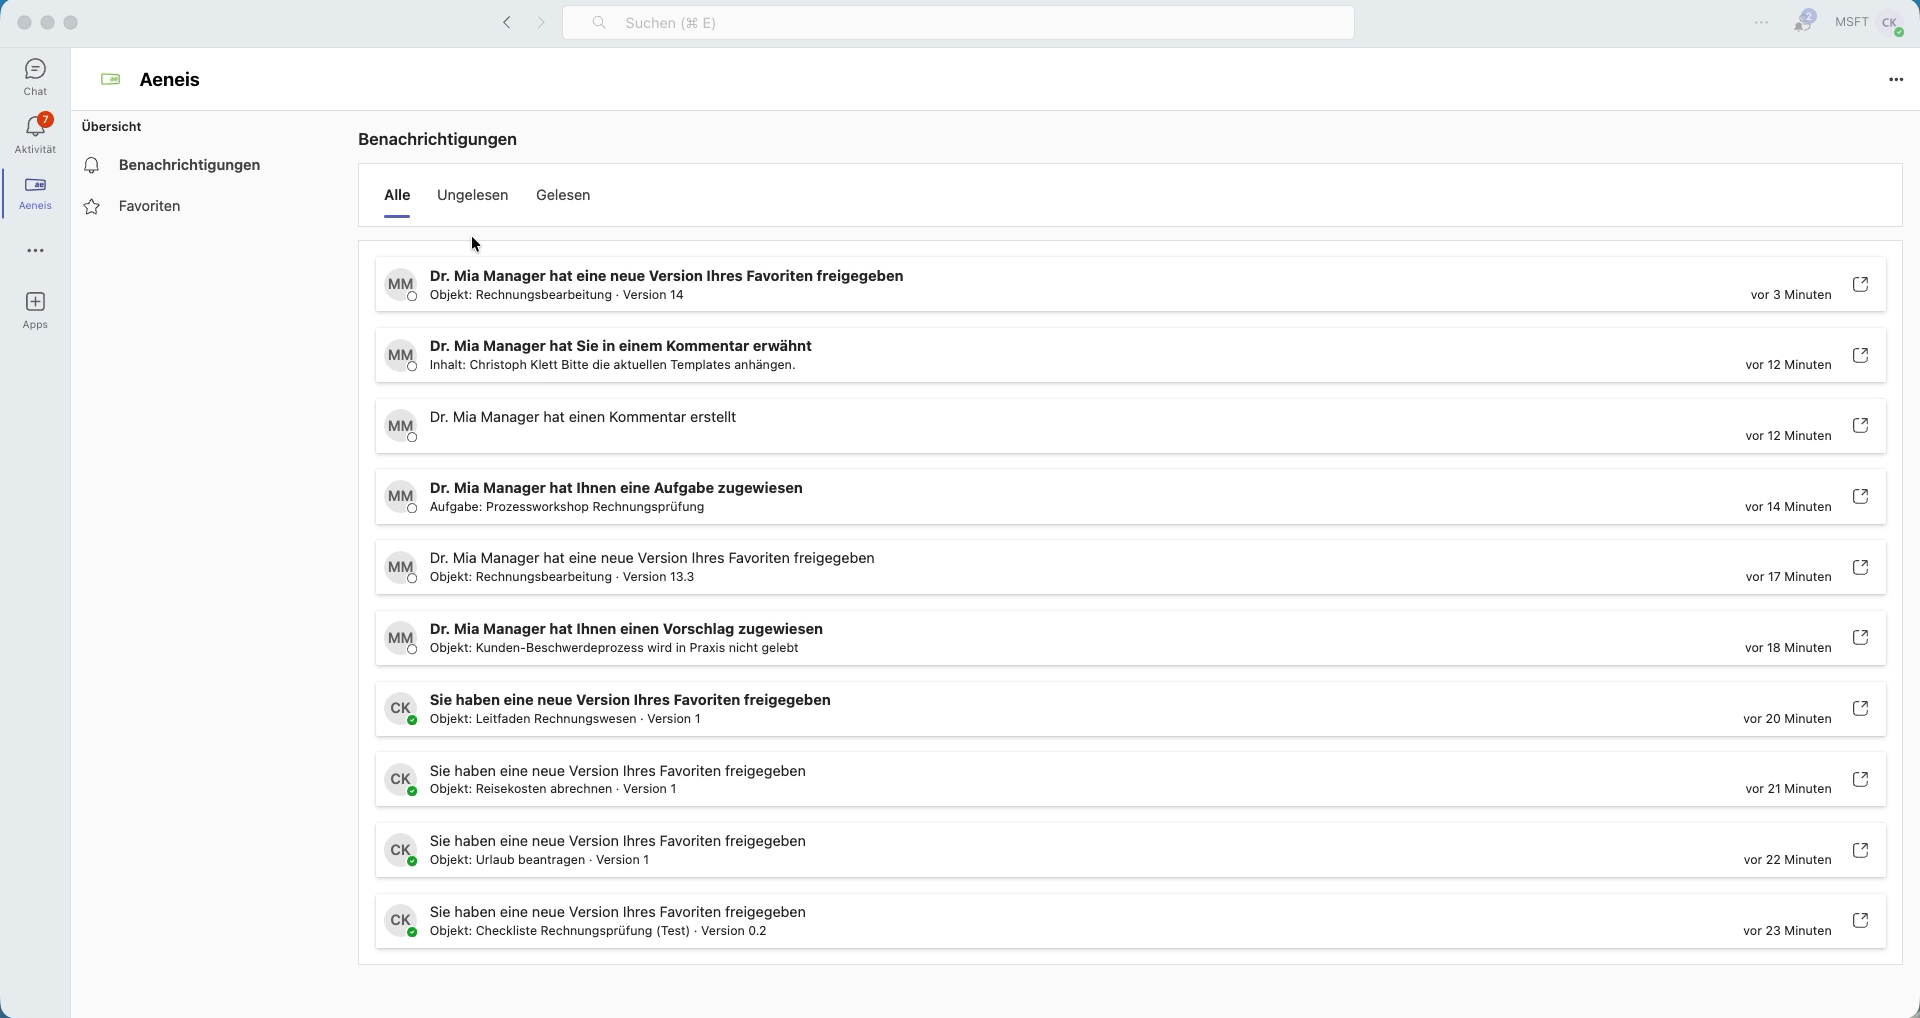Click the 'vor 3 Minuten' timestamp
This screenshot has width=1920, height=1018.
pyautogui.click(x=1790, y=295)
